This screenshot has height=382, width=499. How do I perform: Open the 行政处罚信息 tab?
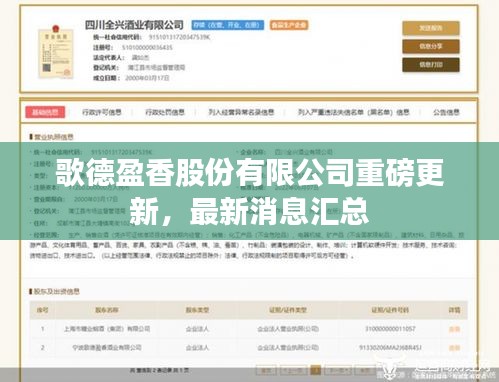(165, 112)
